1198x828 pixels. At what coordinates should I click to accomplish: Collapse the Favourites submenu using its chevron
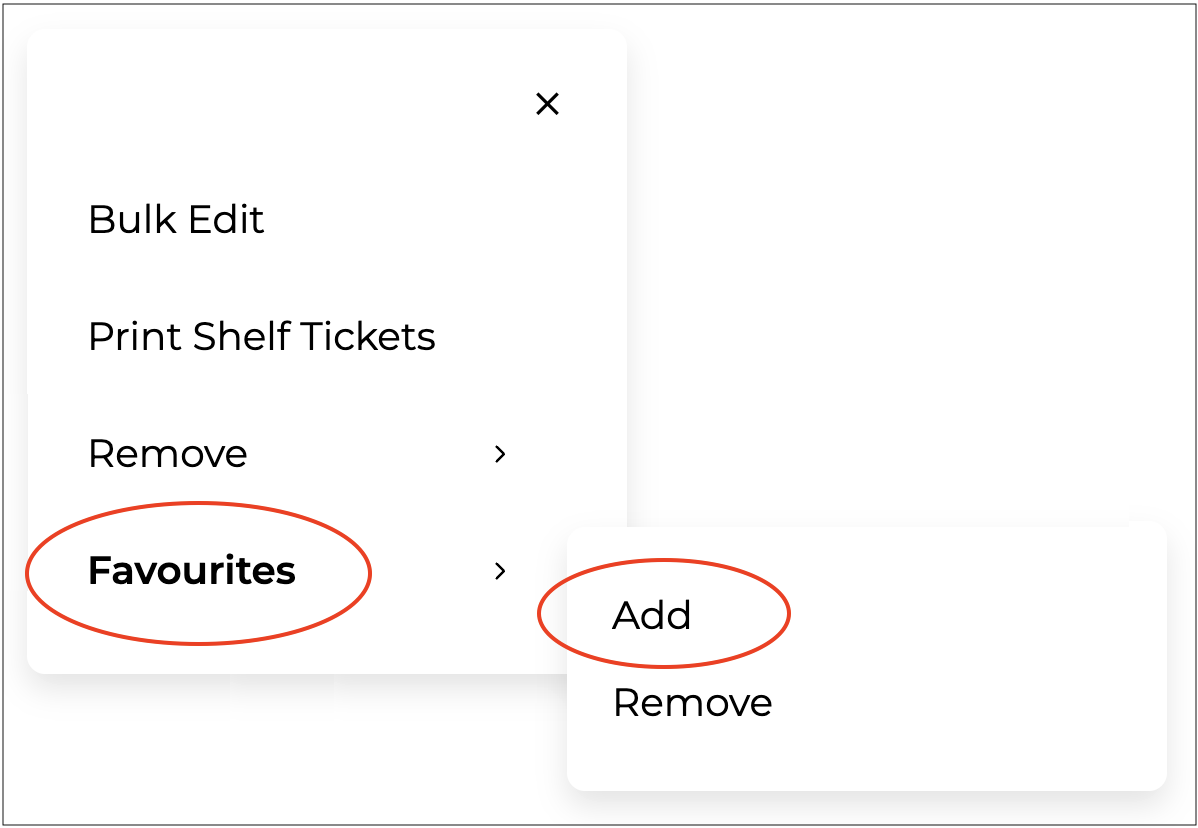coord(501,571)
